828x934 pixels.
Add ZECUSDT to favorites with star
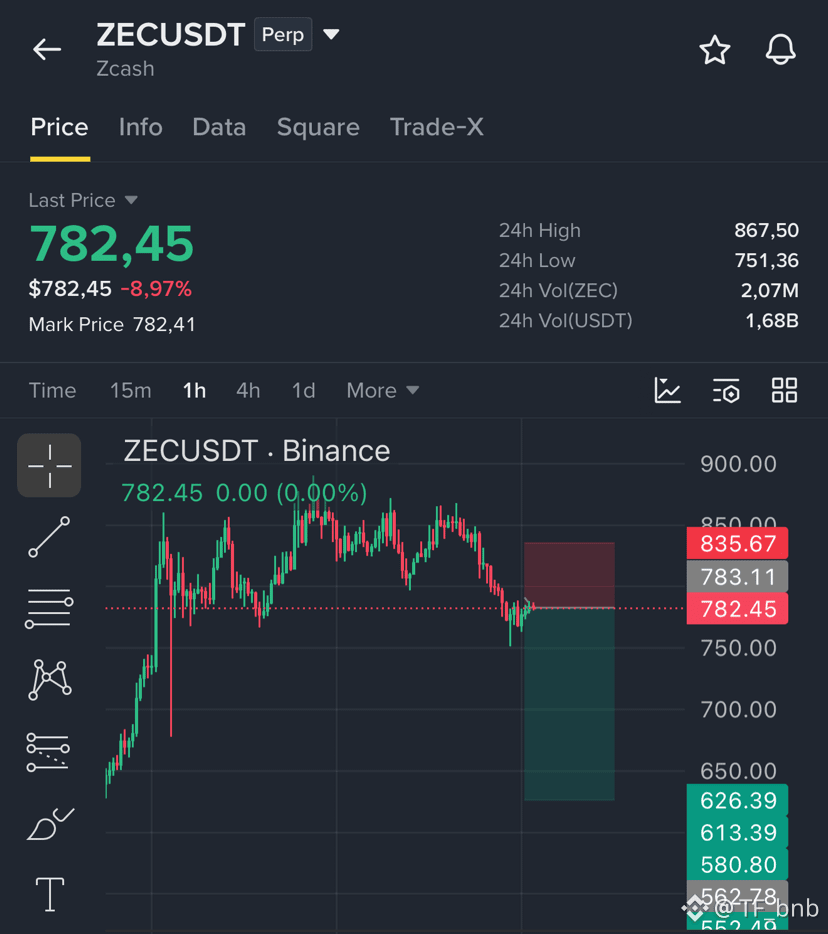pyautogui.click(x=714, y=49)
